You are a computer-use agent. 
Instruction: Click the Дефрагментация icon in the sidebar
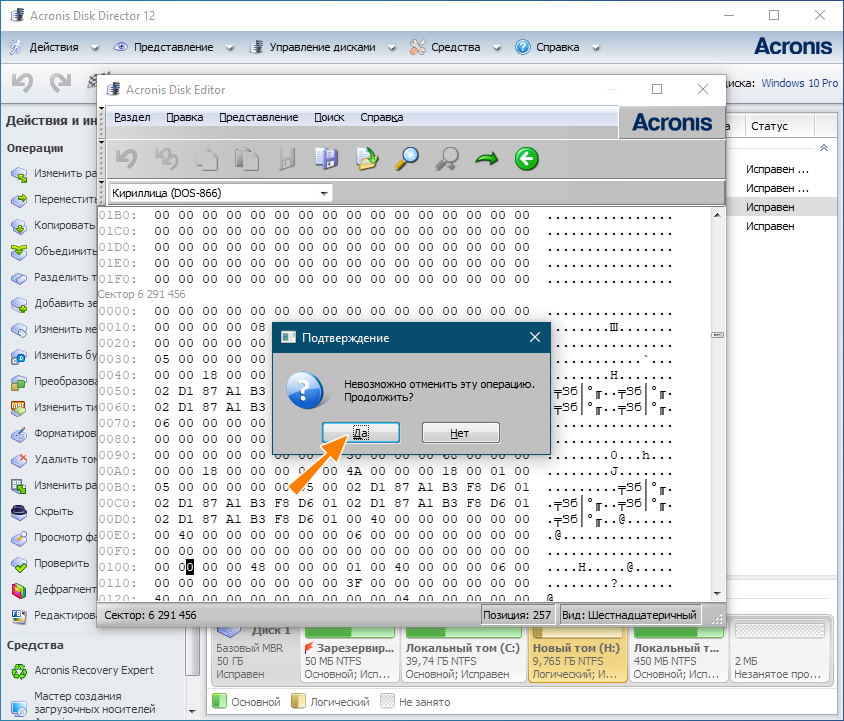(x=19, y=589)
